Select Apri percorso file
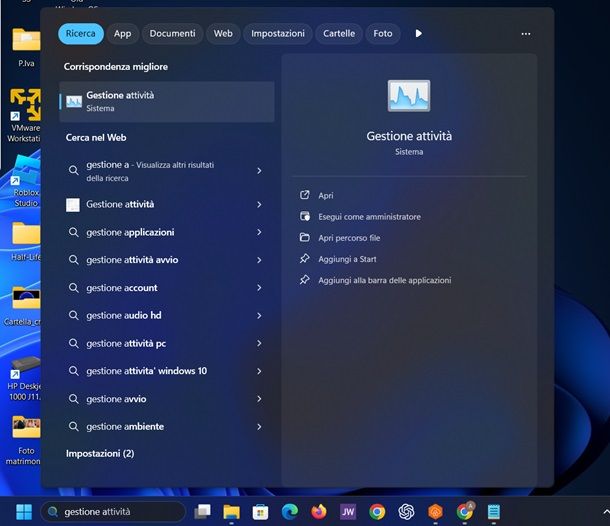Viewport: 610px width, 526px height. coord(349,238)
